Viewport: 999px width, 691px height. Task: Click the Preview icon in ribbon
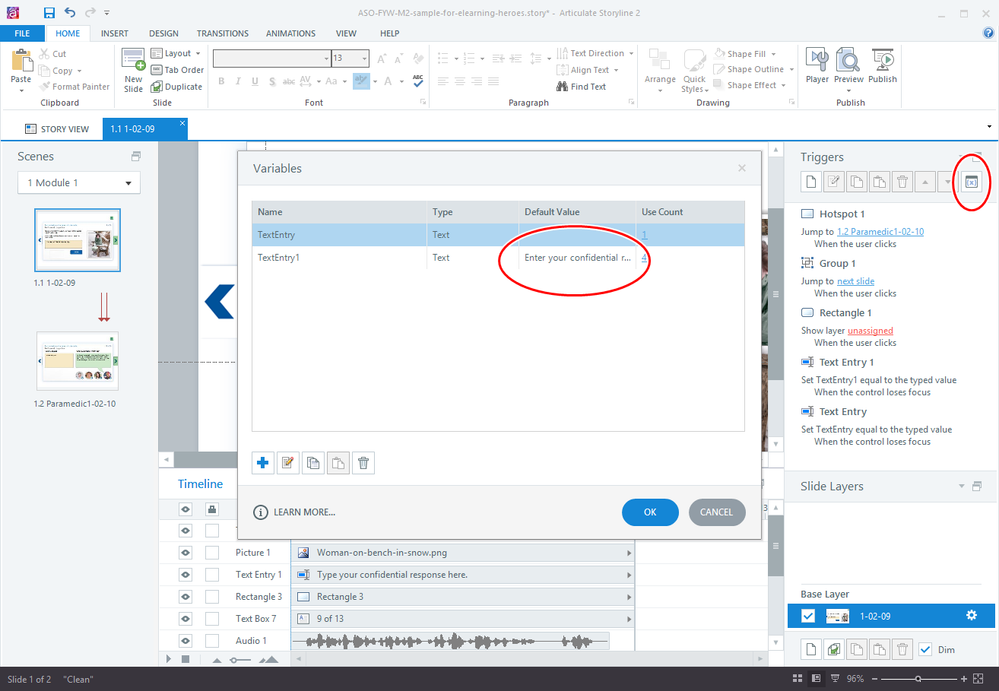[849, 65]
